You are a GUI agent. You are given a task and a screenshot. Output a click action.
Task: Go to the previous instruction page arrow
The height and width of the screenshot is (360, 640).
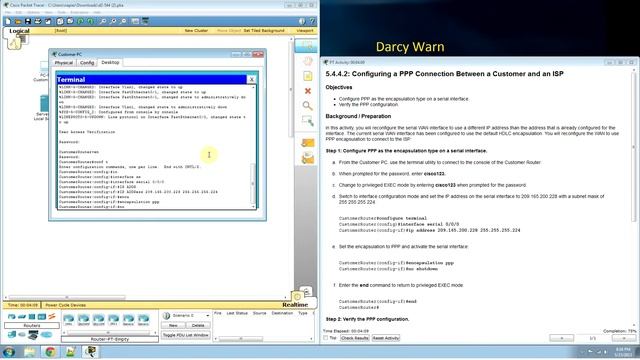coord(561,338)
